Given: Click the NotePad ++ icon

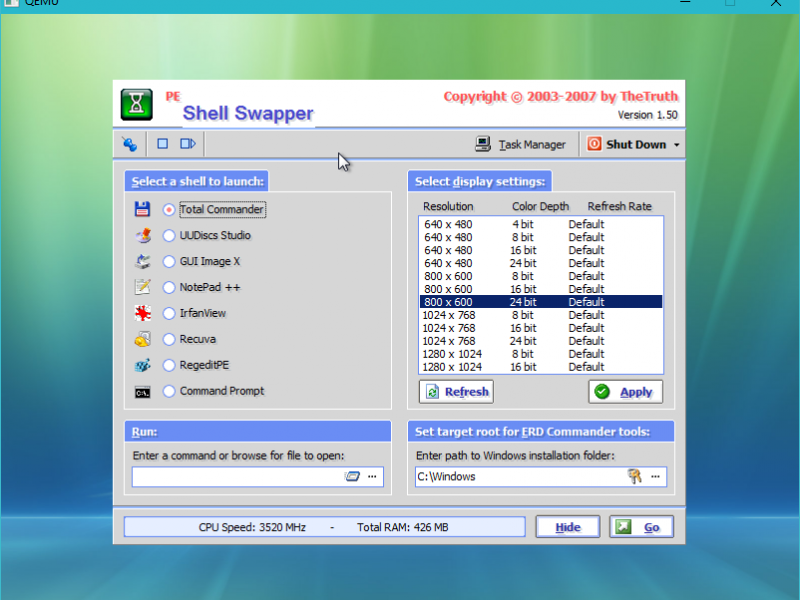Looking at the screenshot, I should [142, 287].
